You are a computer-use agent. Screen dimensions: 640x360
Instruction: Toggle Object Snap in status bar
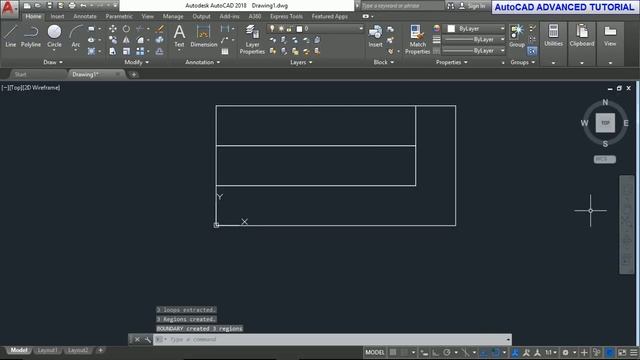tap(496, 352)
